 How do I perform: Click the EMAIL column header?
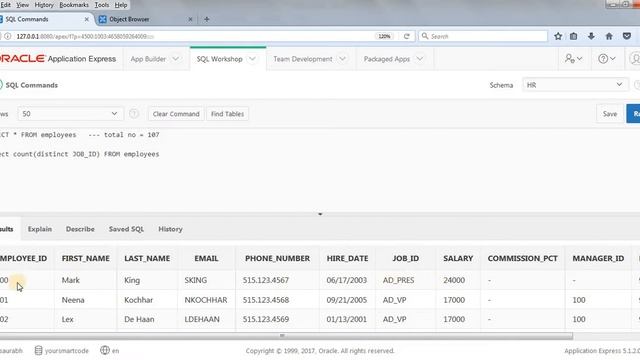[x=206, y=258]
